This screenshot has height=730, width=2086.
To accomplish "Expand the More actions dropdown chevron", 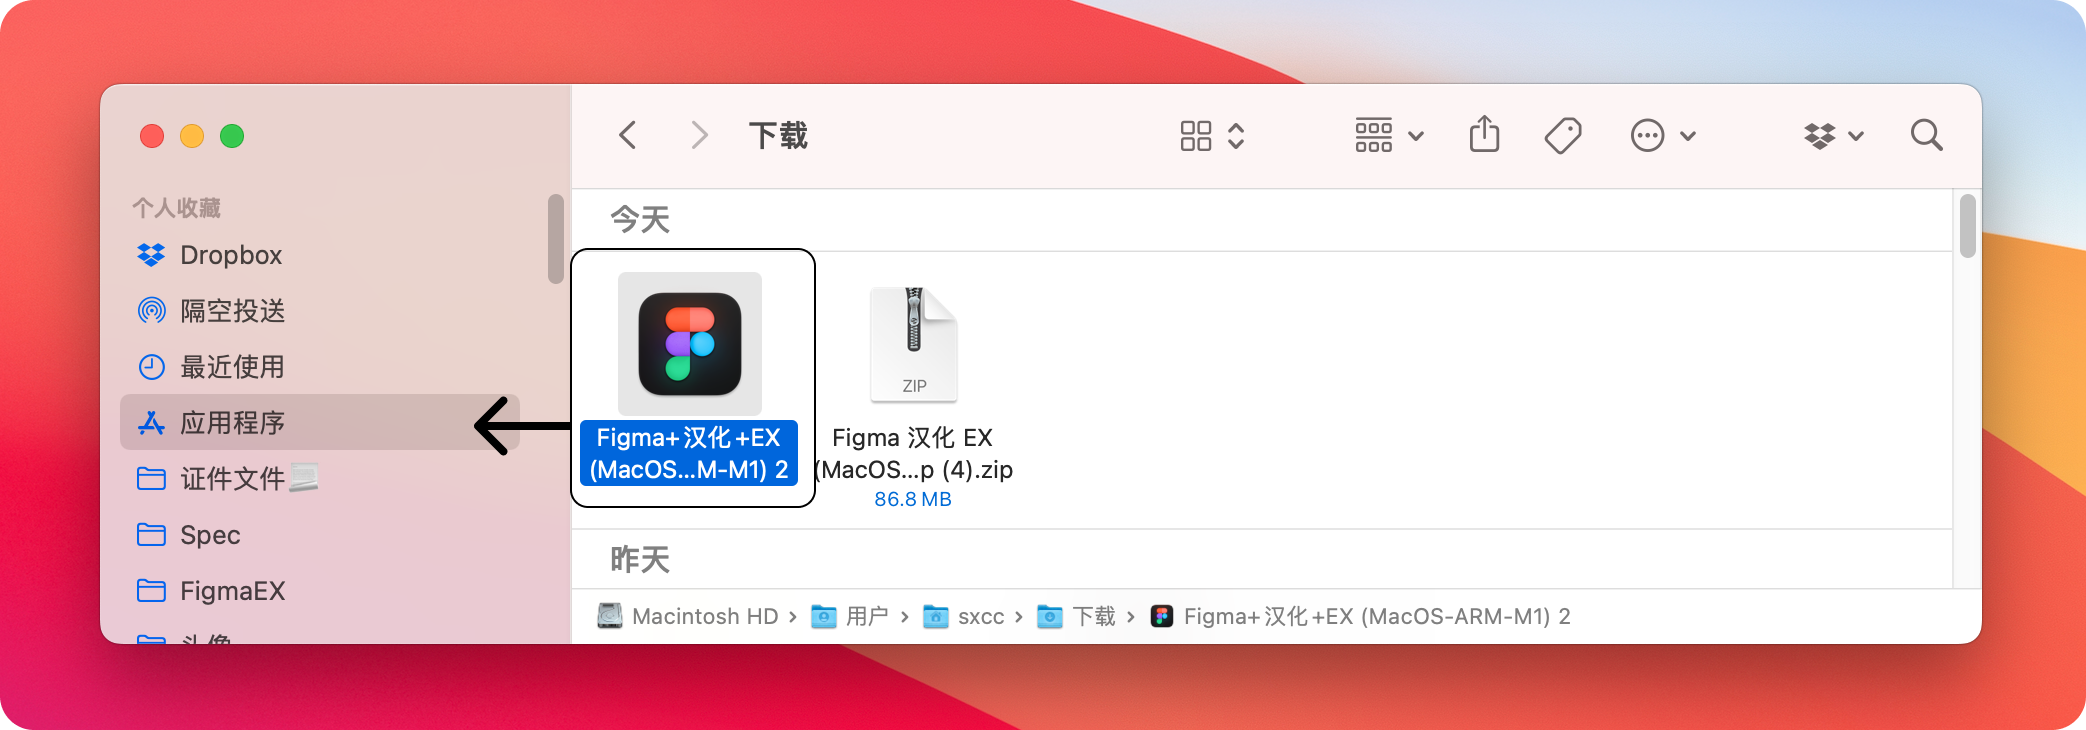I will pyautogui.click(x=1688, y=136).
